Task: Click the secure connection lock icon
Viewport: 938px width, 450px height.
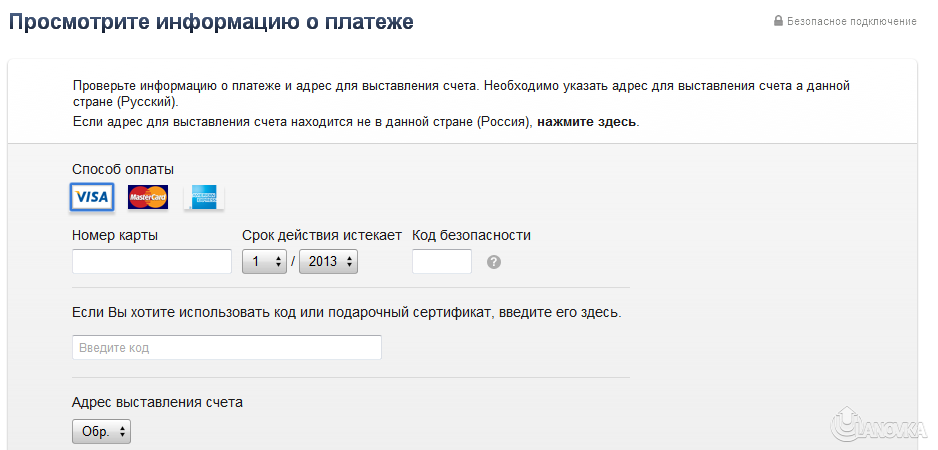Action: (x=778, y=21)
